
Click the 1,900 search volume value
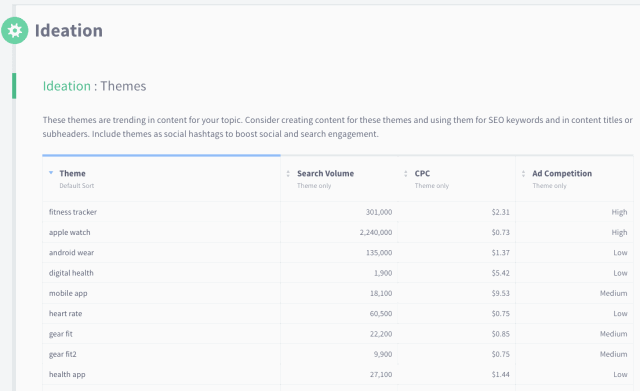(383, 273)
